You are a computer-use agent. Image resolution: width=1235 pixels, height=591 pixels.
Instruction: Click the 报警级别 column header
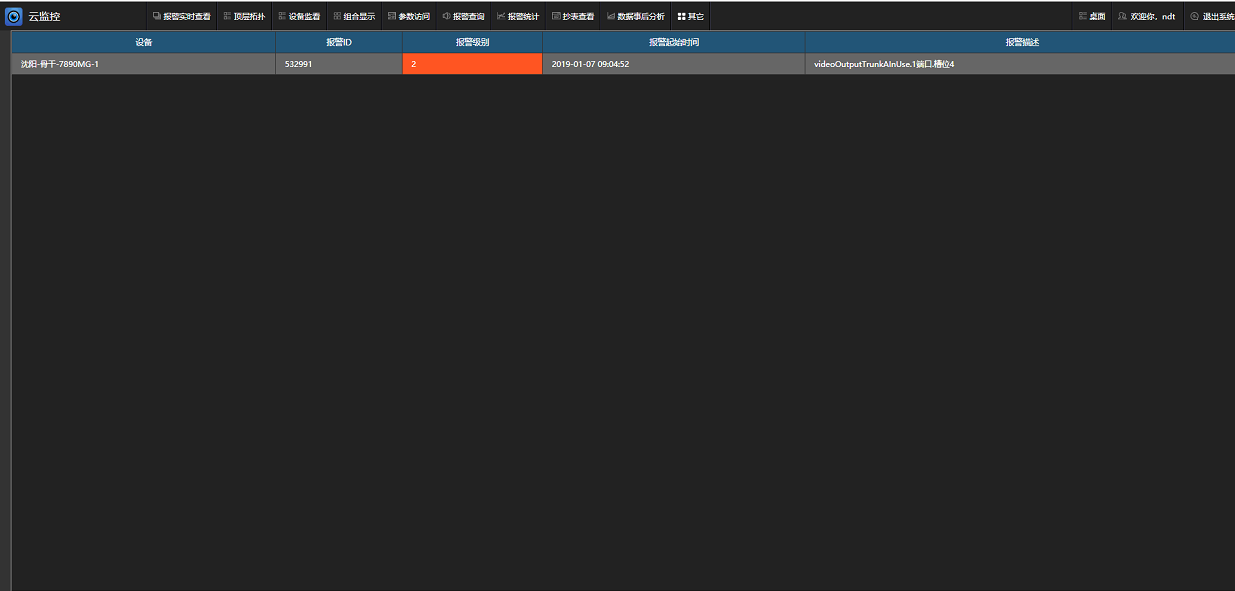pyautogui.click(x=472, y=42)
